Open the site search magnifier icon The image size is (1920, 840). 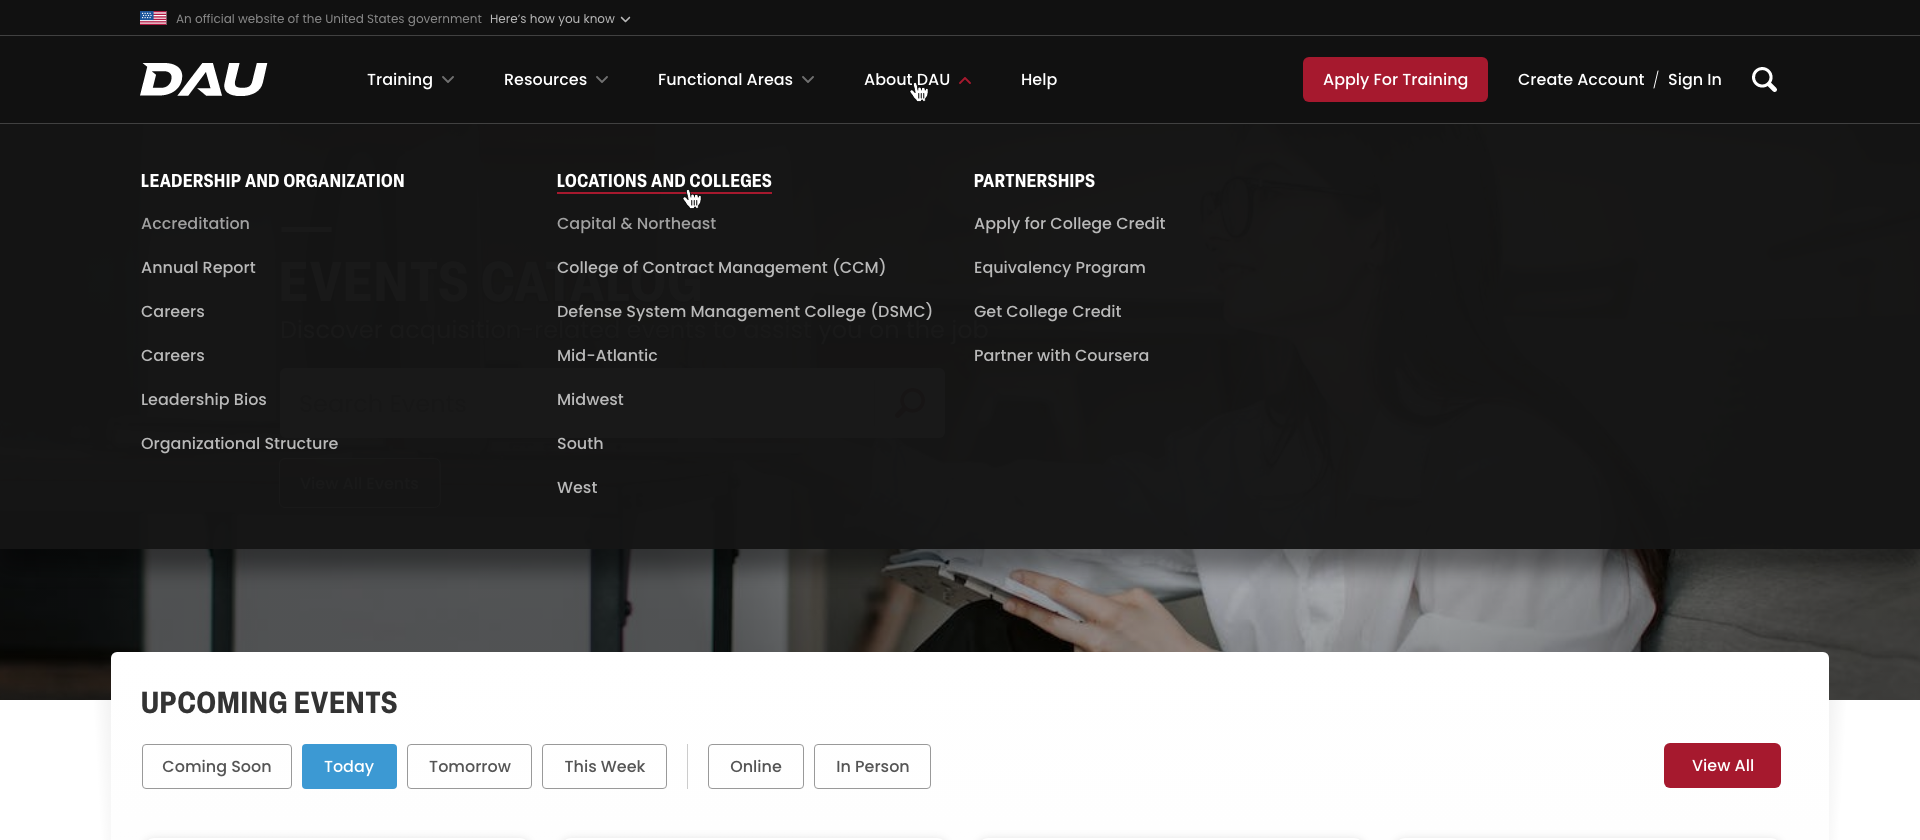(1764, 79)
